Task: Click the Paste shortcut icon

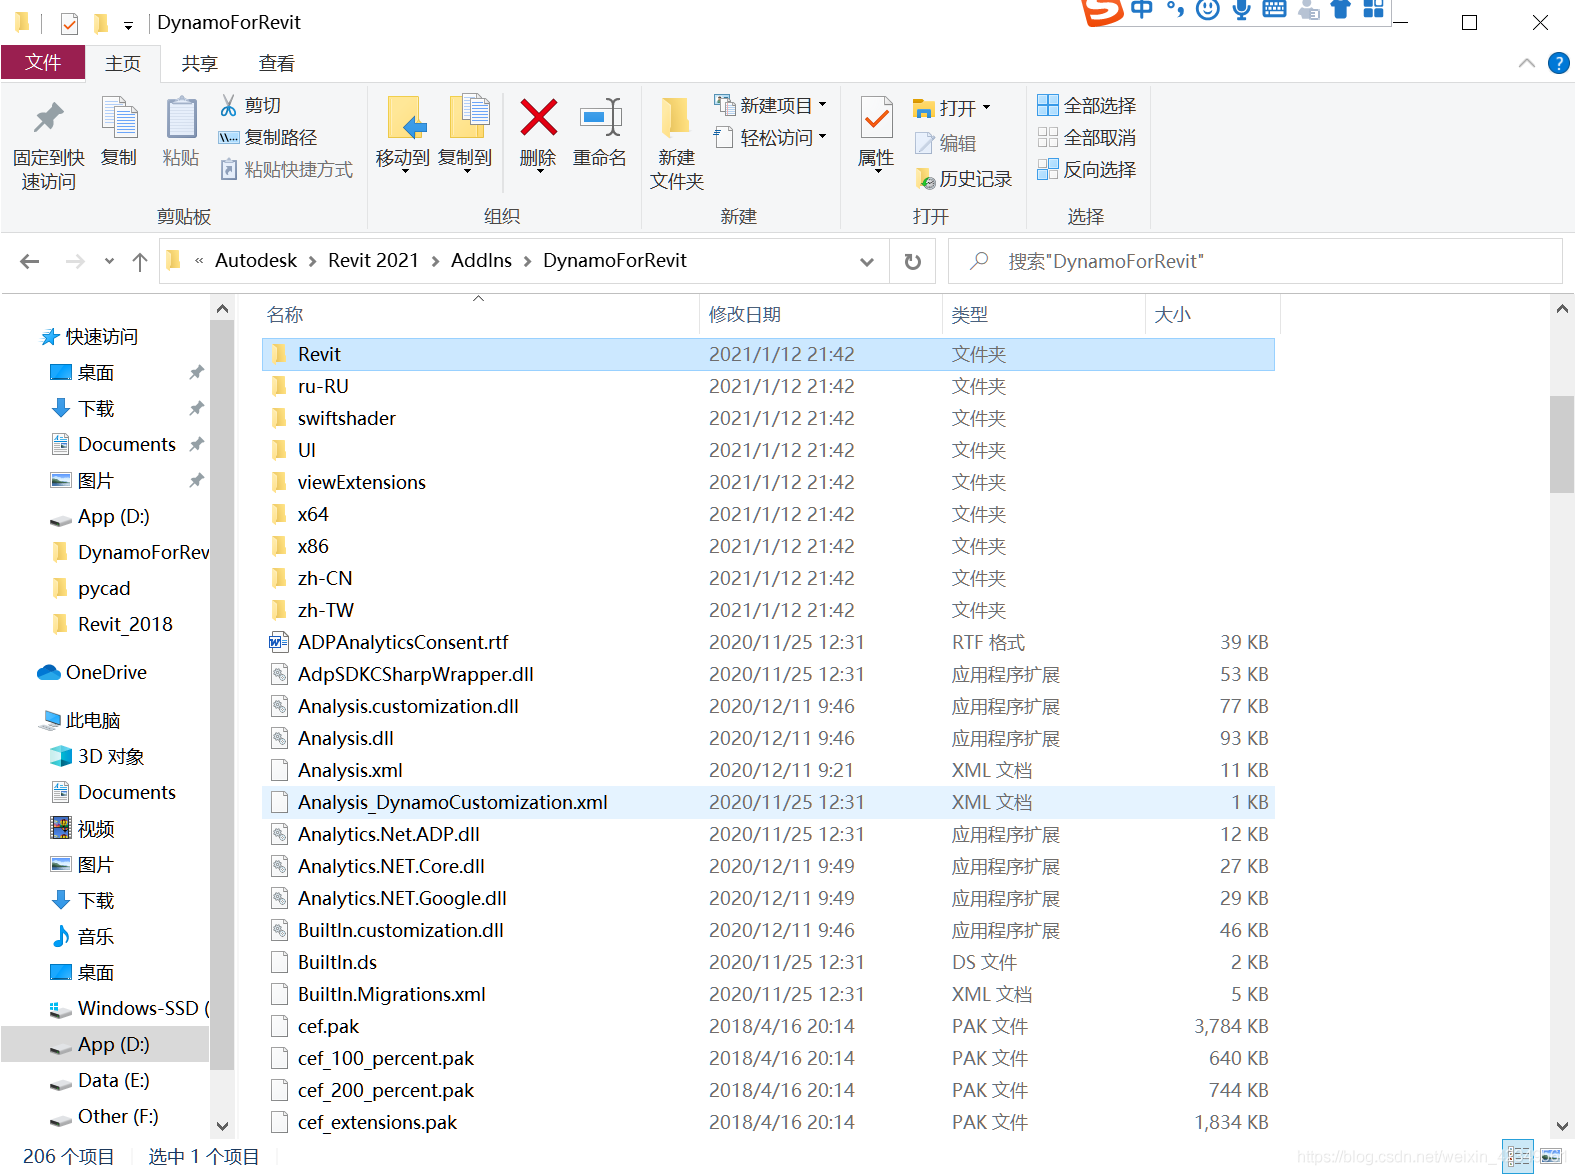Action: click(x=229, y=169)
